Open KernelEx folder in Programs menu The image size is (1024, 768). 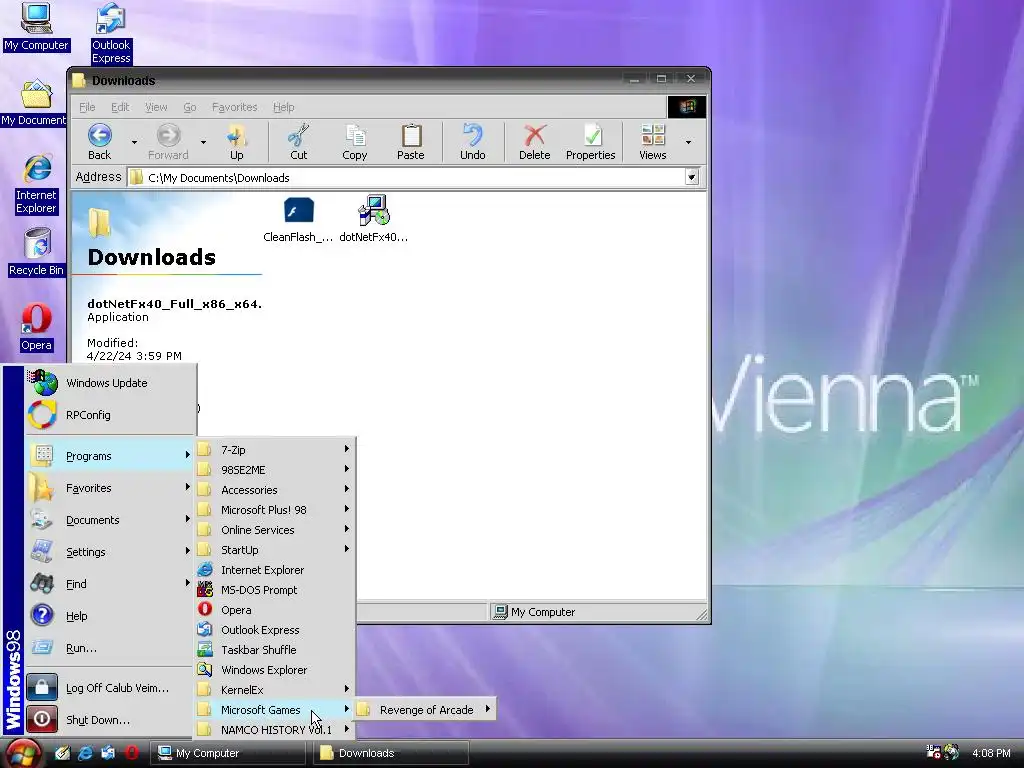coord(276,690)
